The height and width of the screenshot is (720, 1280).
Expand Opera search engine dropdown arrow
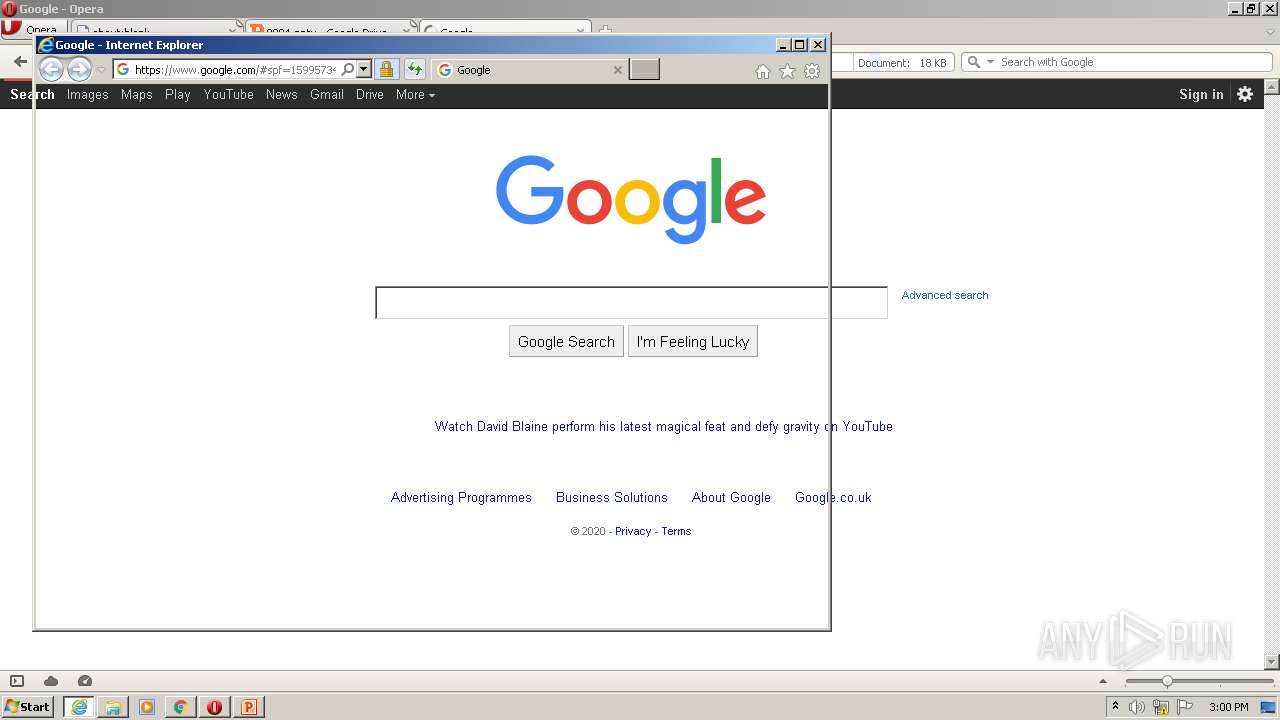click(x=991, y=62)
